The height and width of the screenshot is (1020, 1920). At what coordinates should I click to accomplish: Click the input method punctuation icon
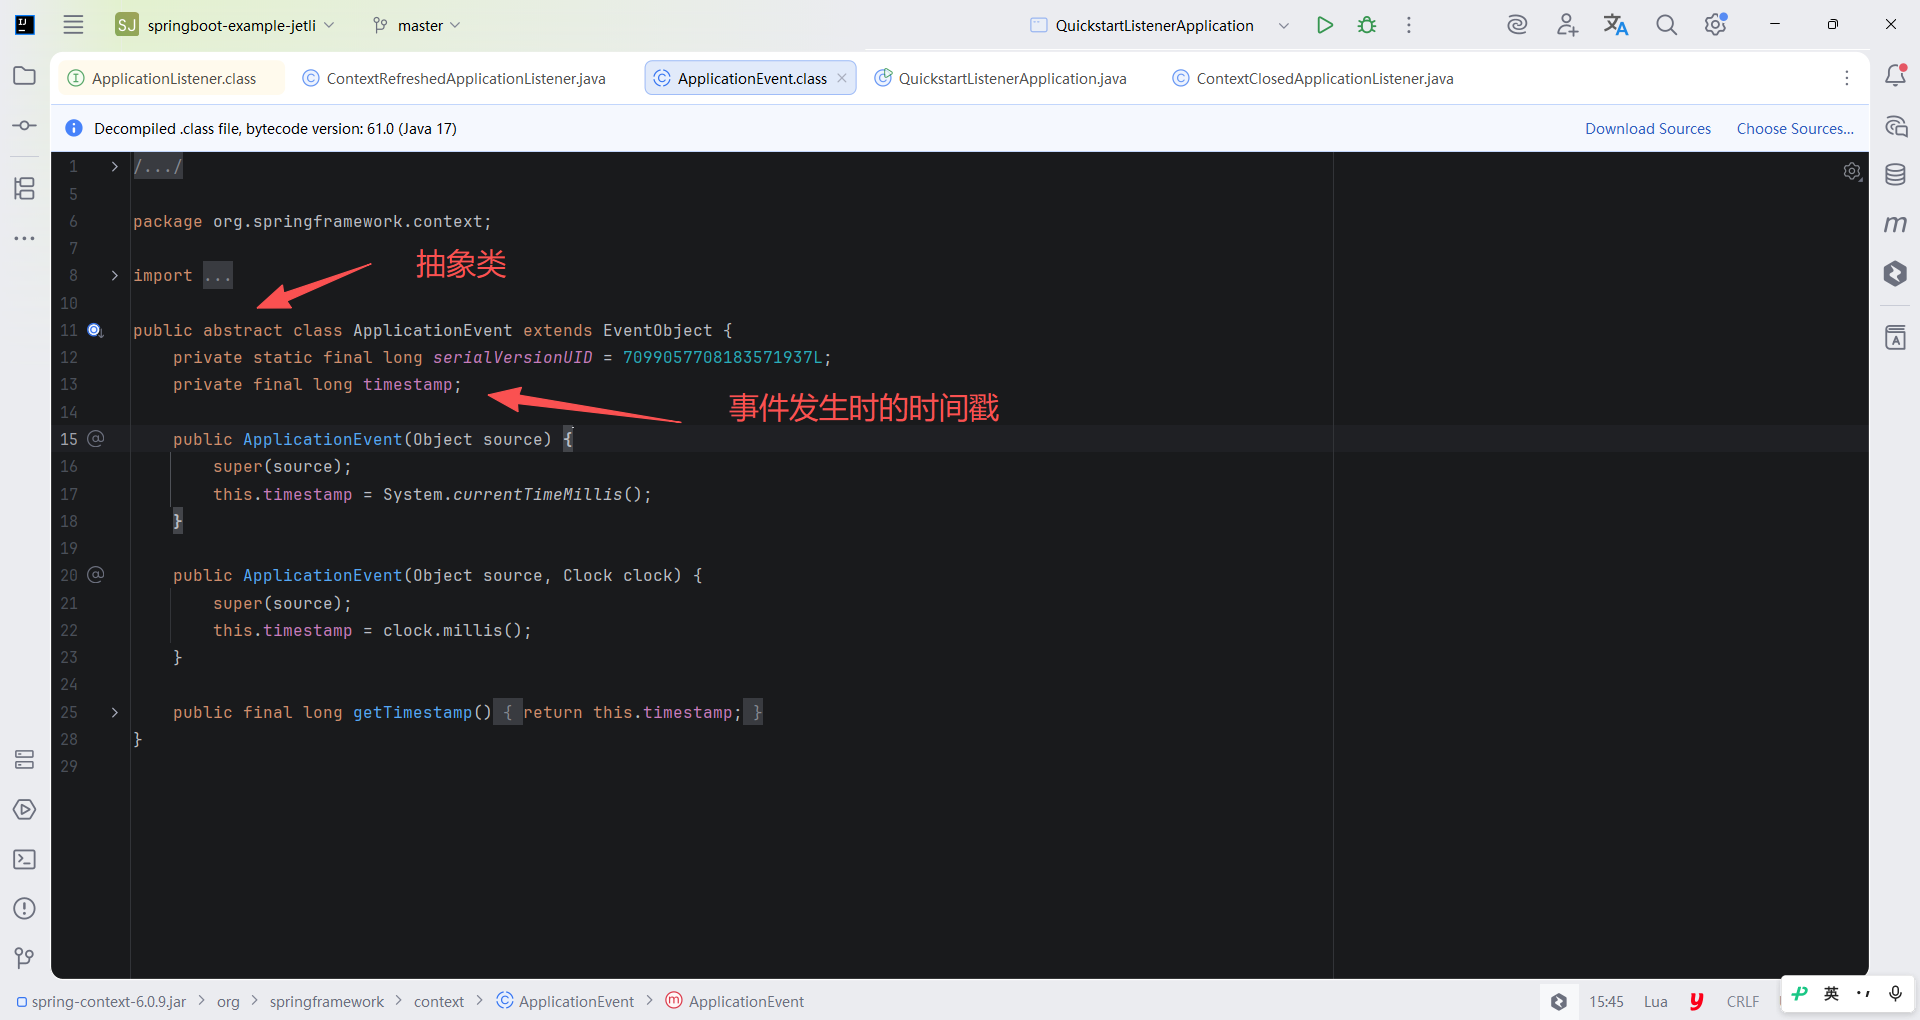(1863, 993)
